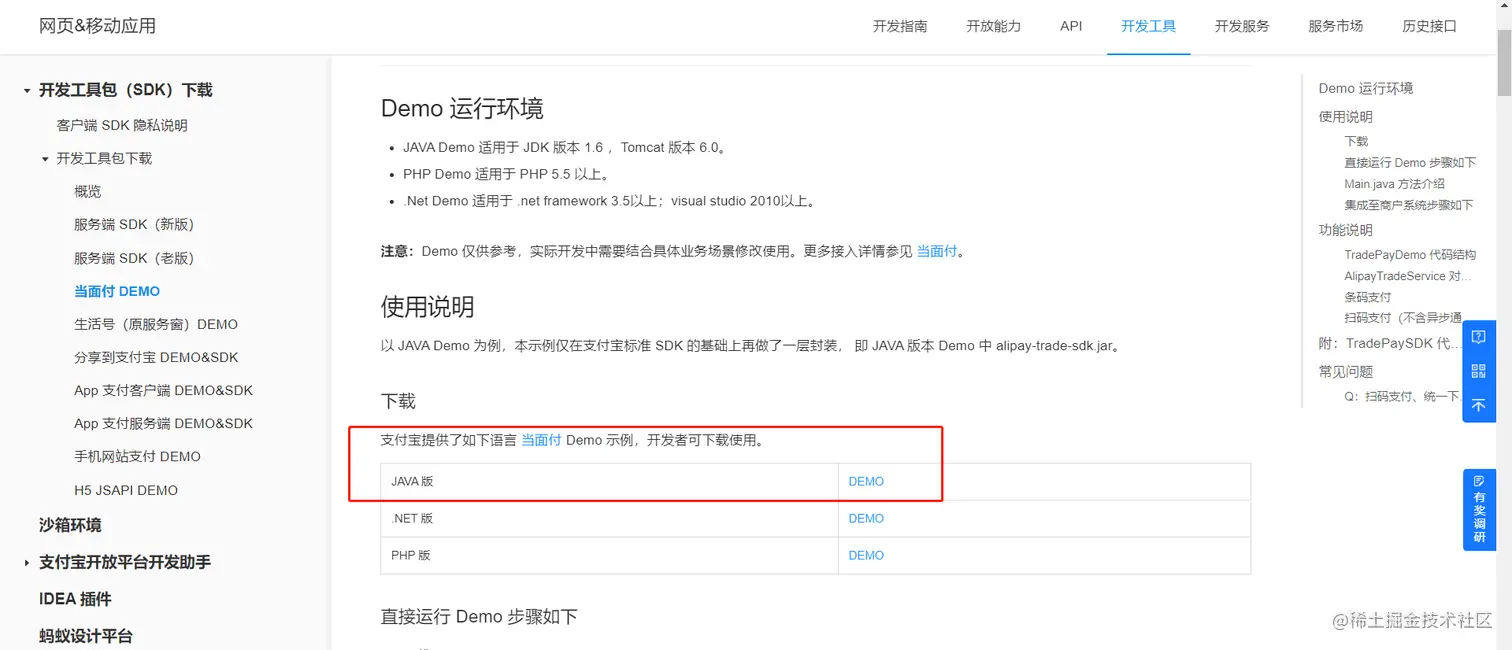The width and height of the screenshot is (1512, 650).
Task: Open 分享到支付宝 DEMO&SDK in sidebar
Action: (x=156, y=357)
